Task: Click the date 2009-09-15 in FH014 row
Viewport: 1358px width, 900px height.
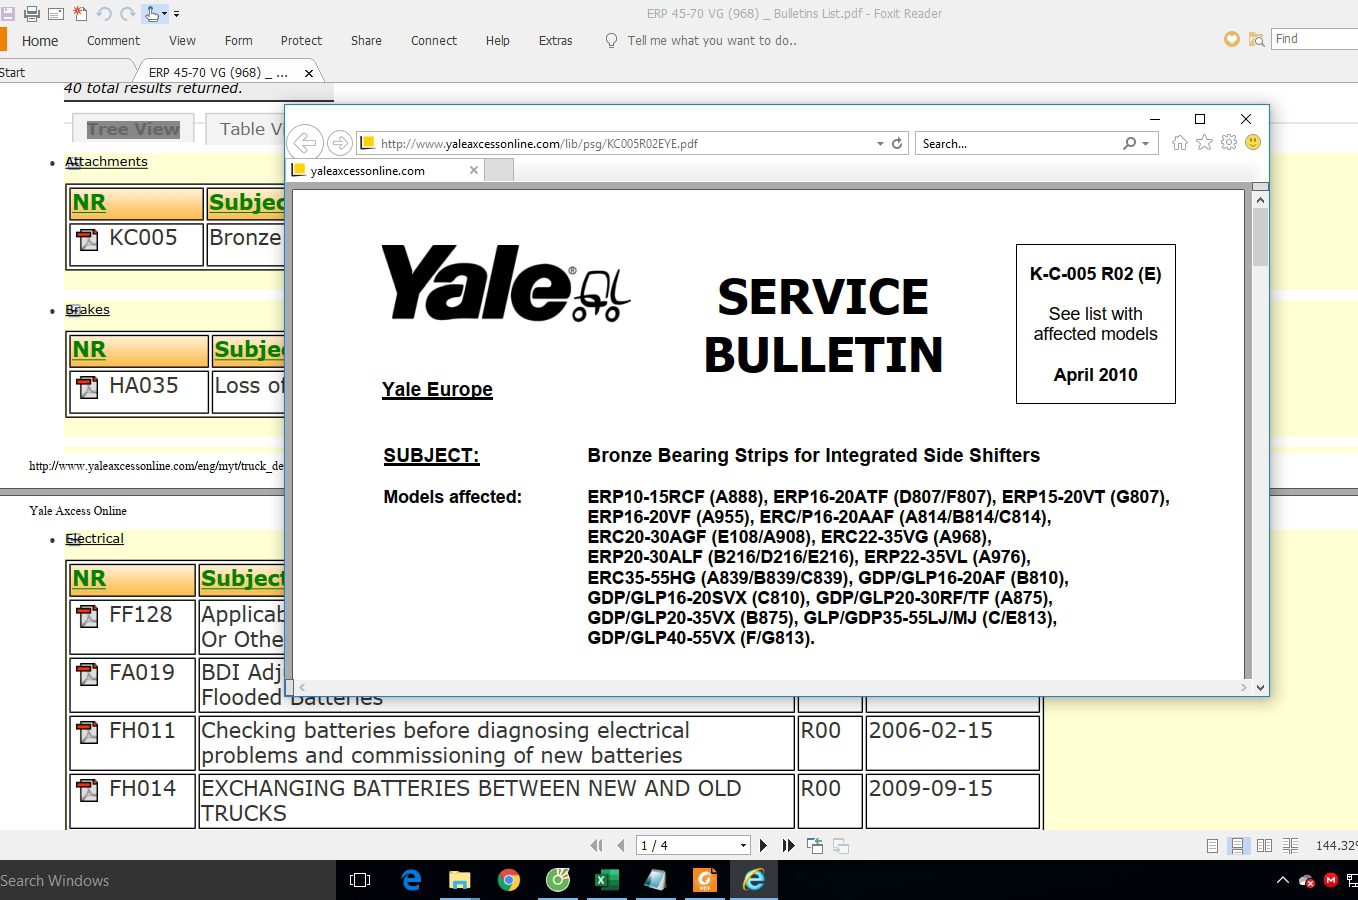Action: (931, 789)
